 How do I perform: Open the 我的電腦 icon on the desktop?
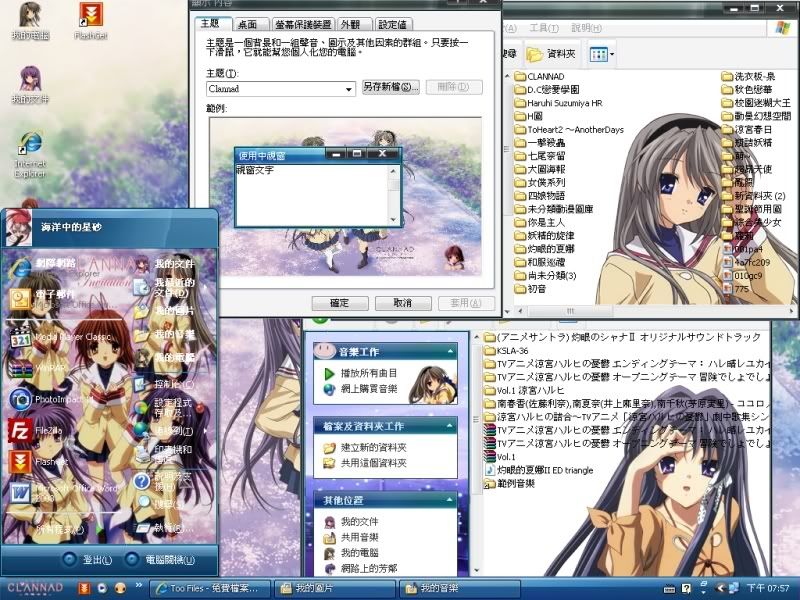click(x=30, y=20)
